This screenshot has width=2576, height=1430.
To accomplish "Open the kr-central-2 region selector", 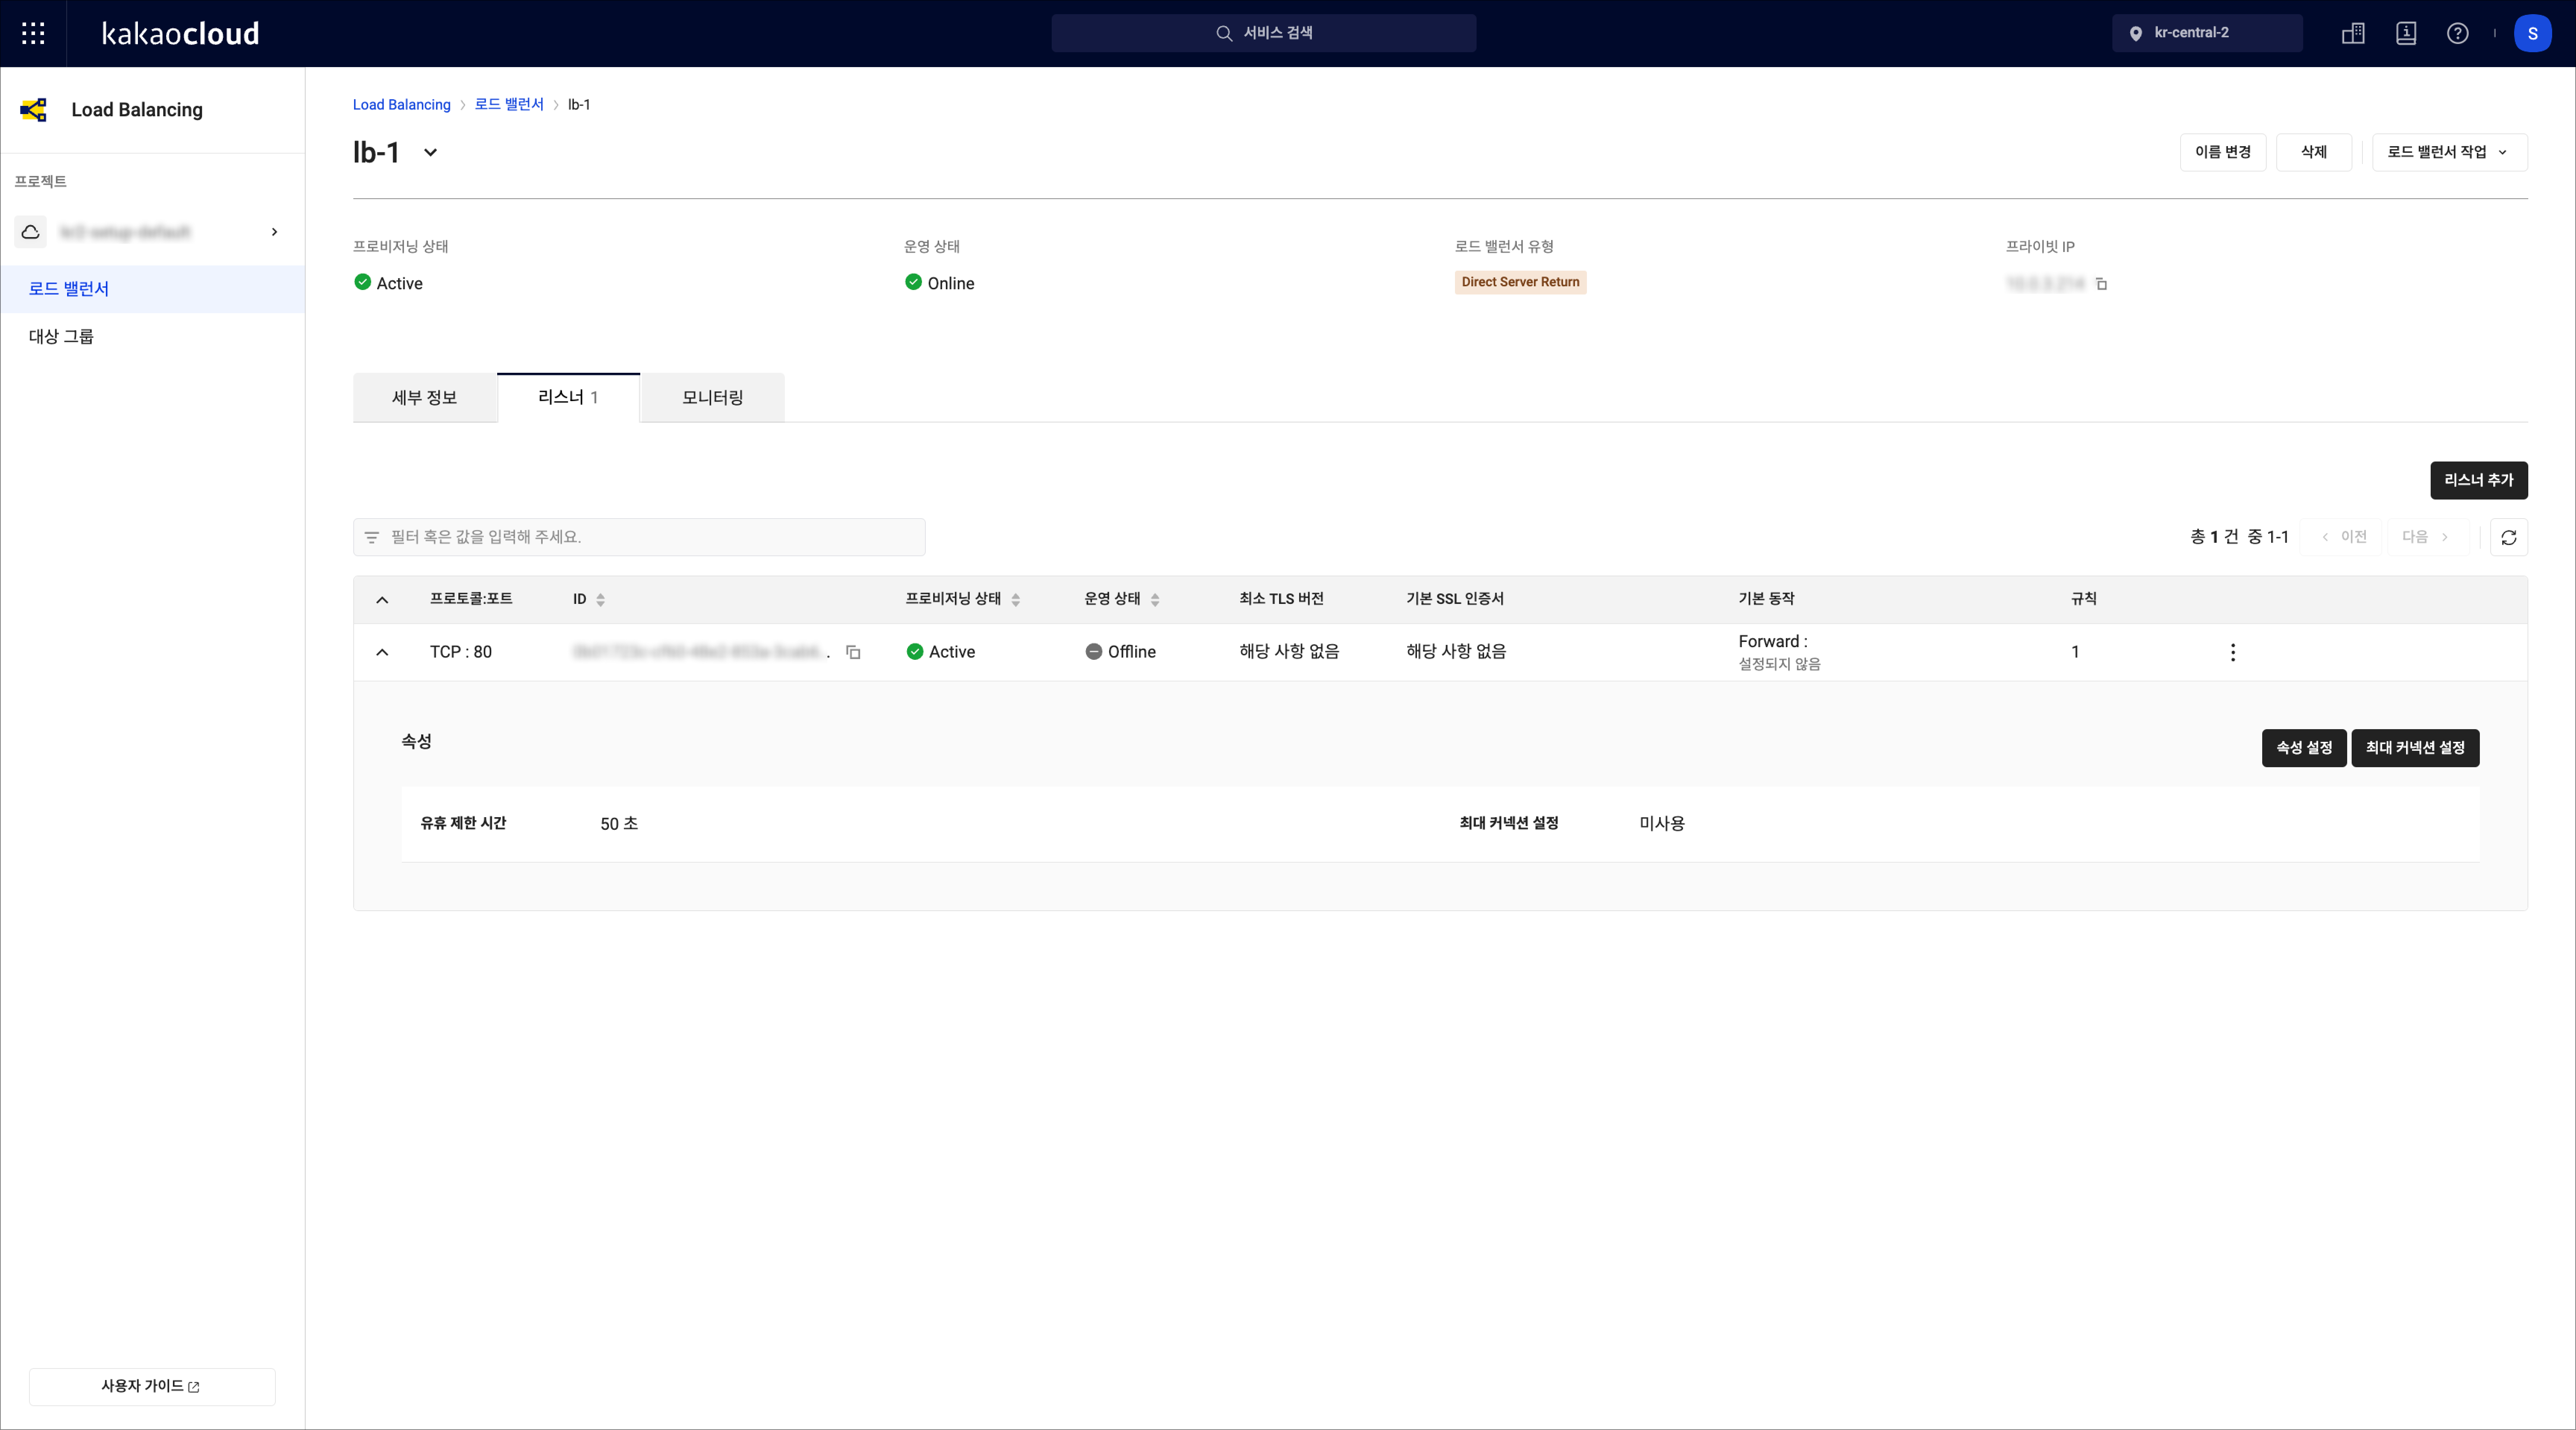I will 2207,33.
